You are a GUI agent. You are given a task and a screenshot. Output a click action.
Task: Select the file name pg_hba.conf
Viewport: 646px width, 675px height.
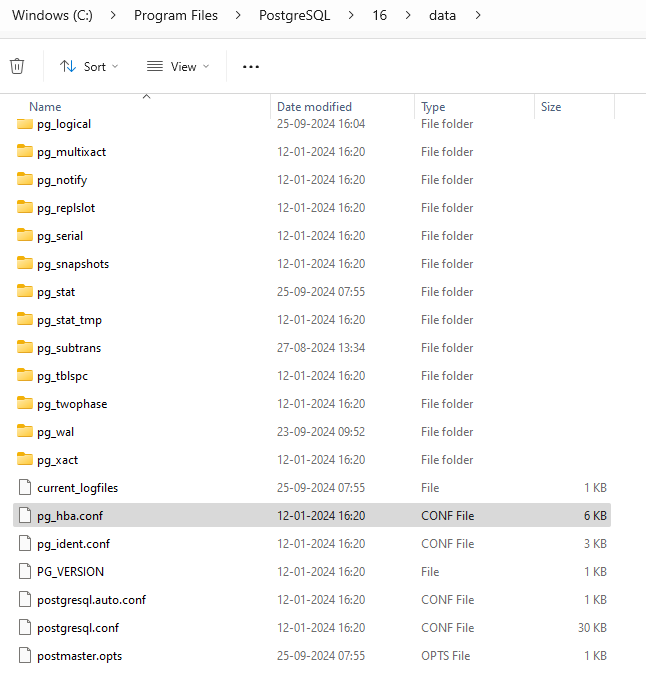pyautogui.click(x=70, y=516)
